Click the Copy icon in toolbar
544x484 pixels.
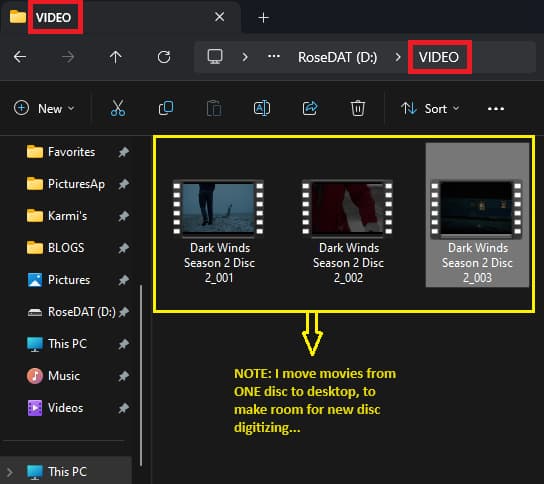(x=166, y=108)
